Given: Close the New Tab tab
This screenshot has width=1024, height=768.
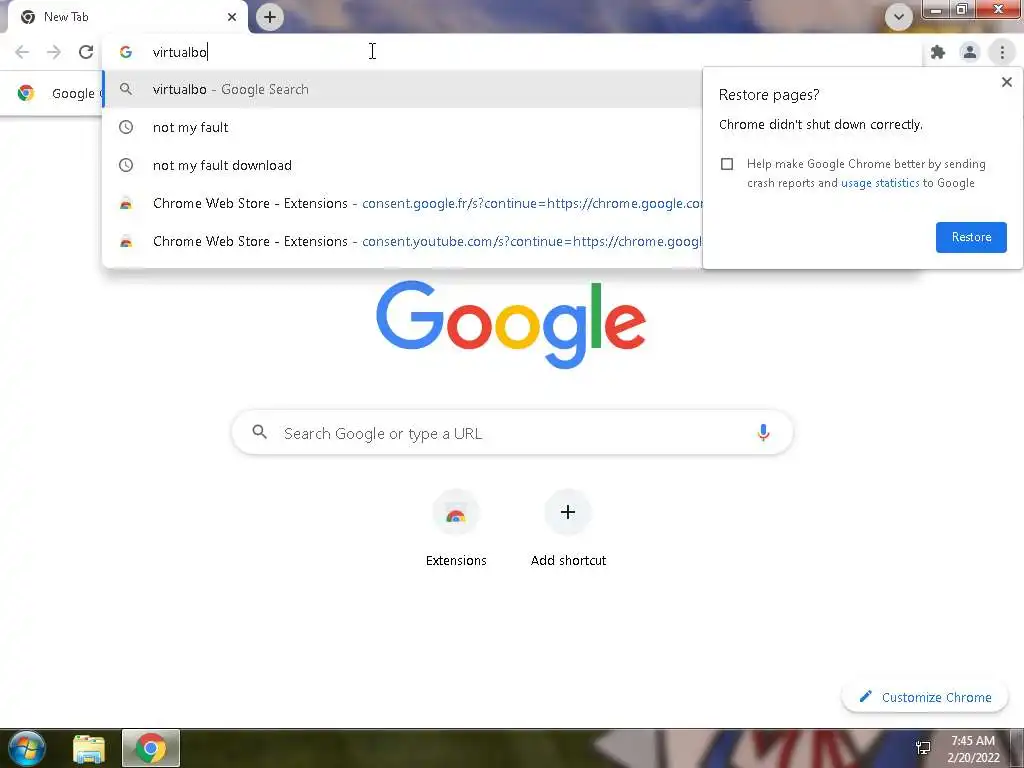Looking at the screenshot, I should pos(232,17).
